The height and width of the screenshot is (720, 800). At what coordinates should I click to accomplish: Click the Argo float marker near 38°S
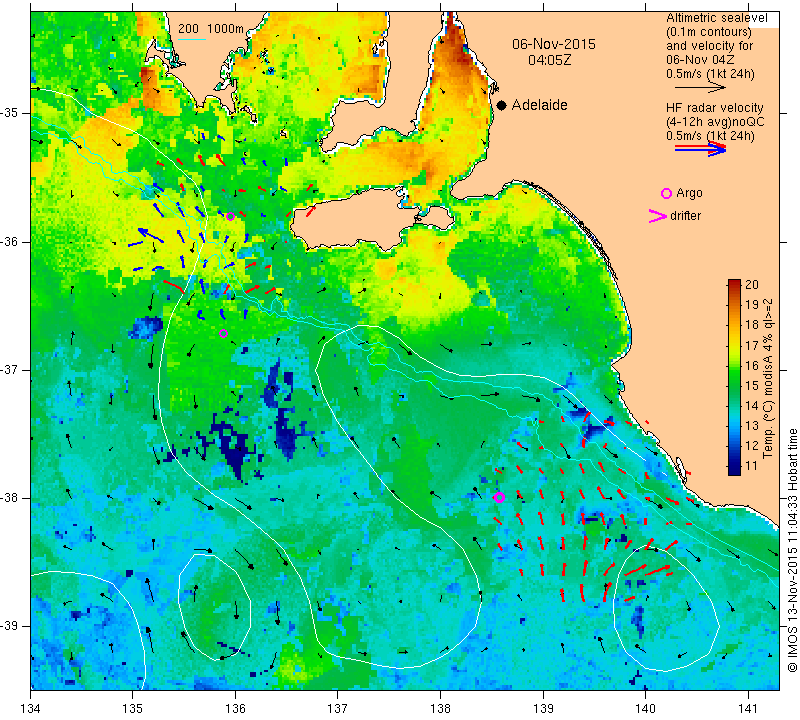(x=499, y=498)
